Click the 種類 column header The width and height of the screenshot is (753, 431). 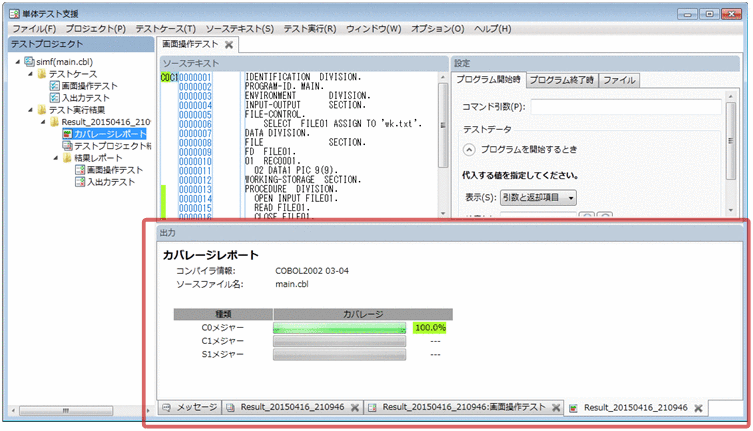tap(223, 314)
